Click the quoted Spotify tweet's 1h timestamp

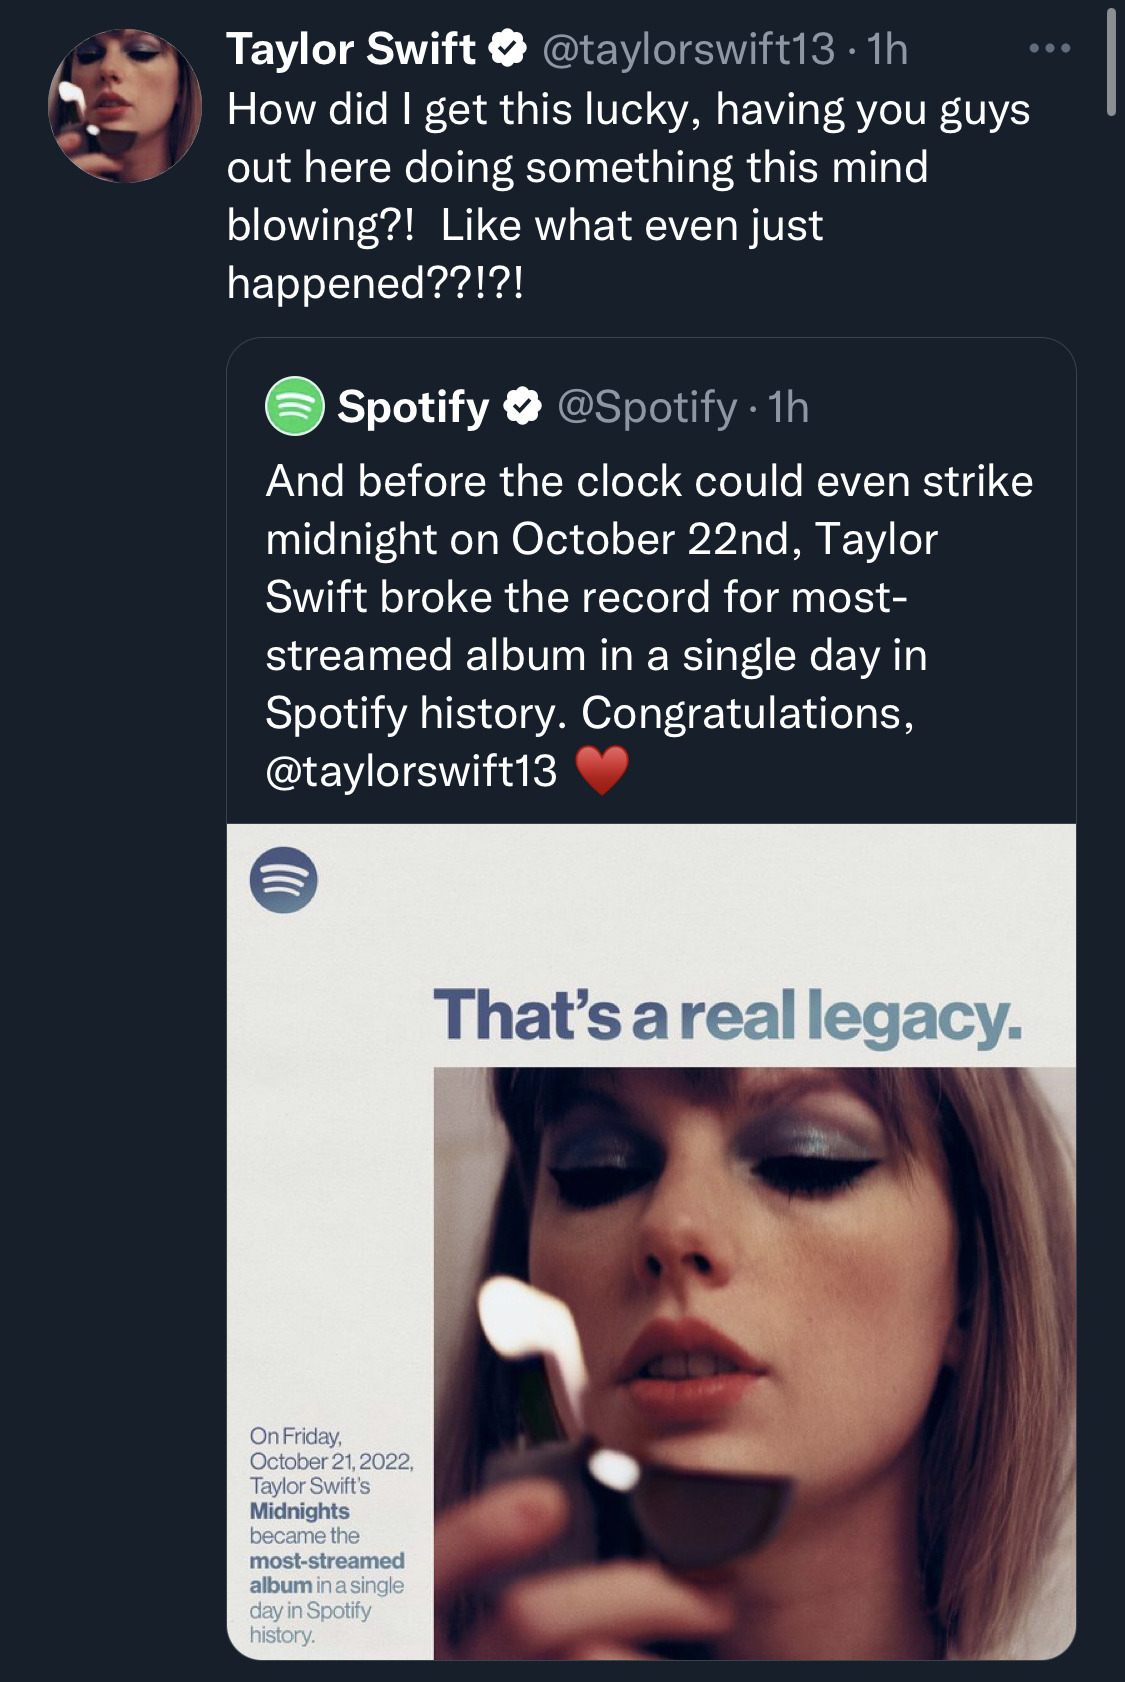[x=788, y=407]
